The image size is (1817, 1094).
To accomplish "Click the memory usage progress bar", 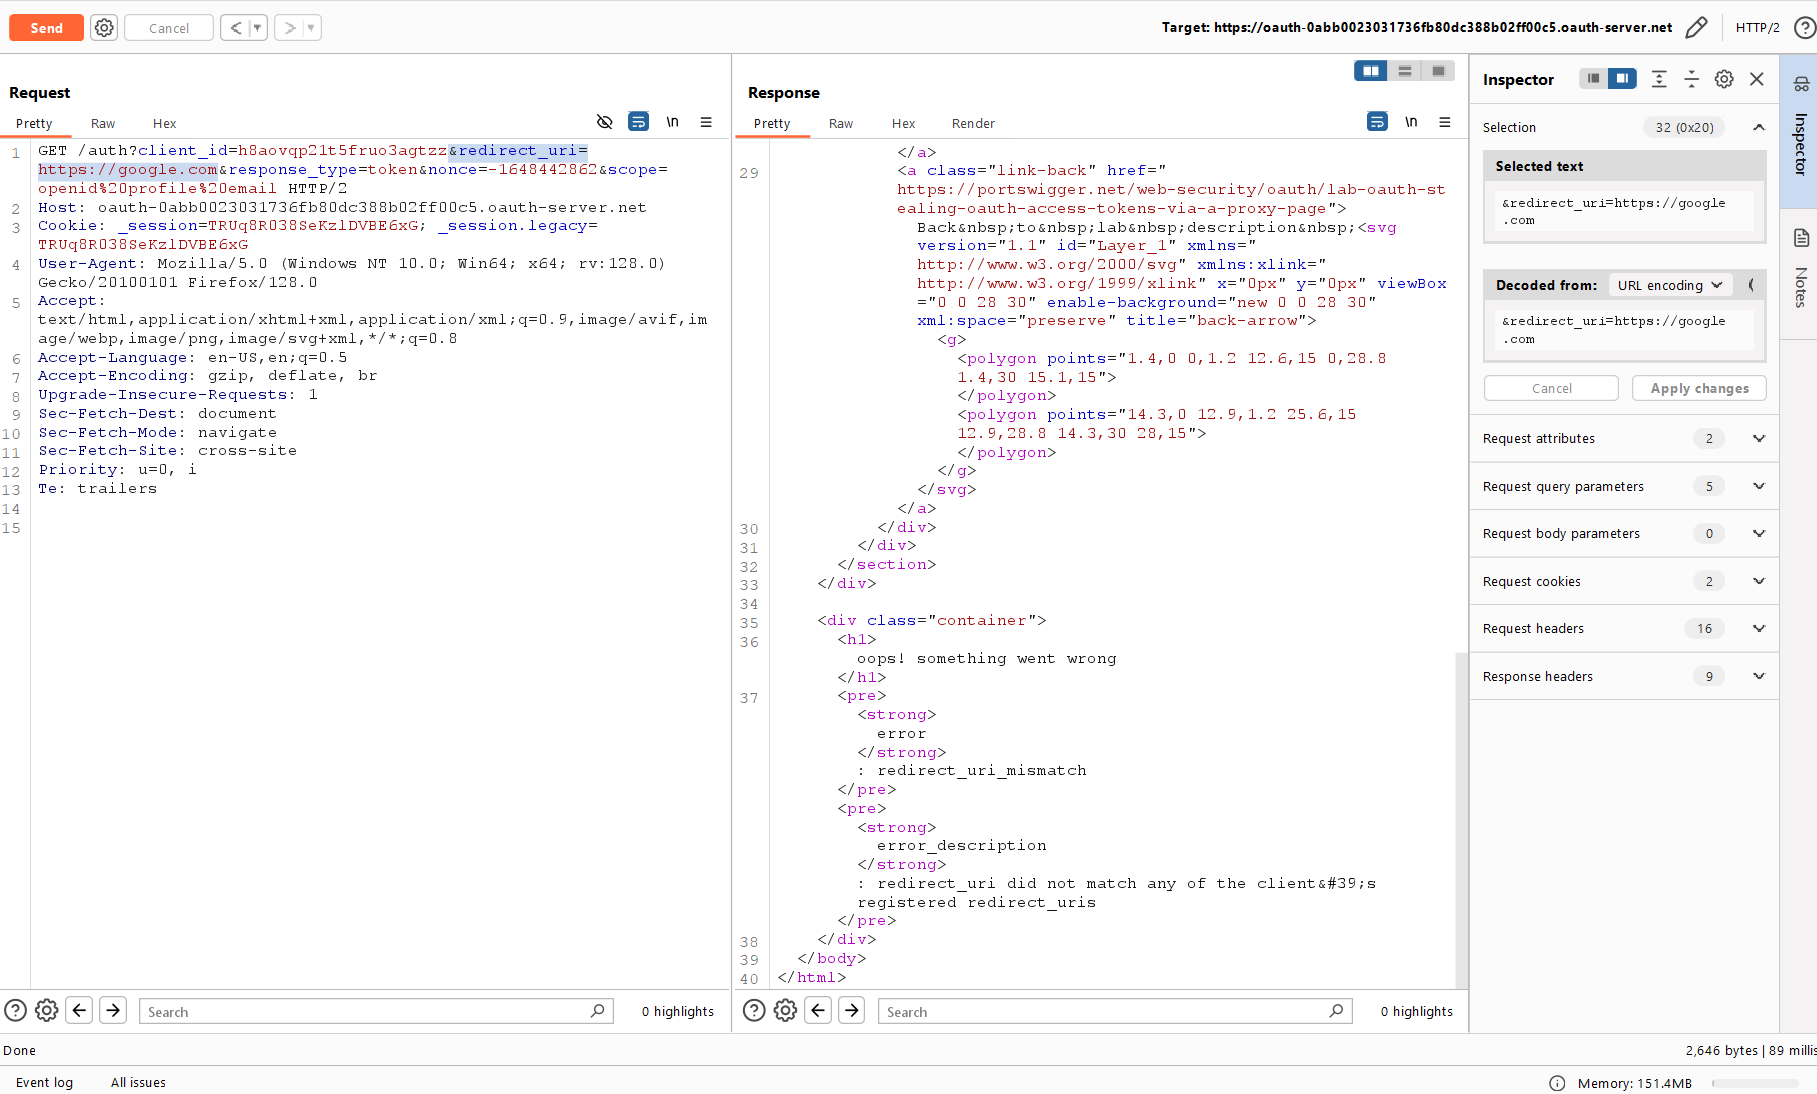I will tap(1755, 1083).
